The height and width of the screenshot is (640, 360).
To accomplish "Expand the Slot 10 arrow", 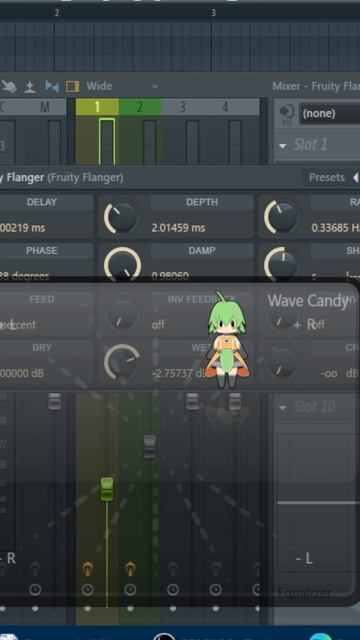I will [x=282, y=407].
